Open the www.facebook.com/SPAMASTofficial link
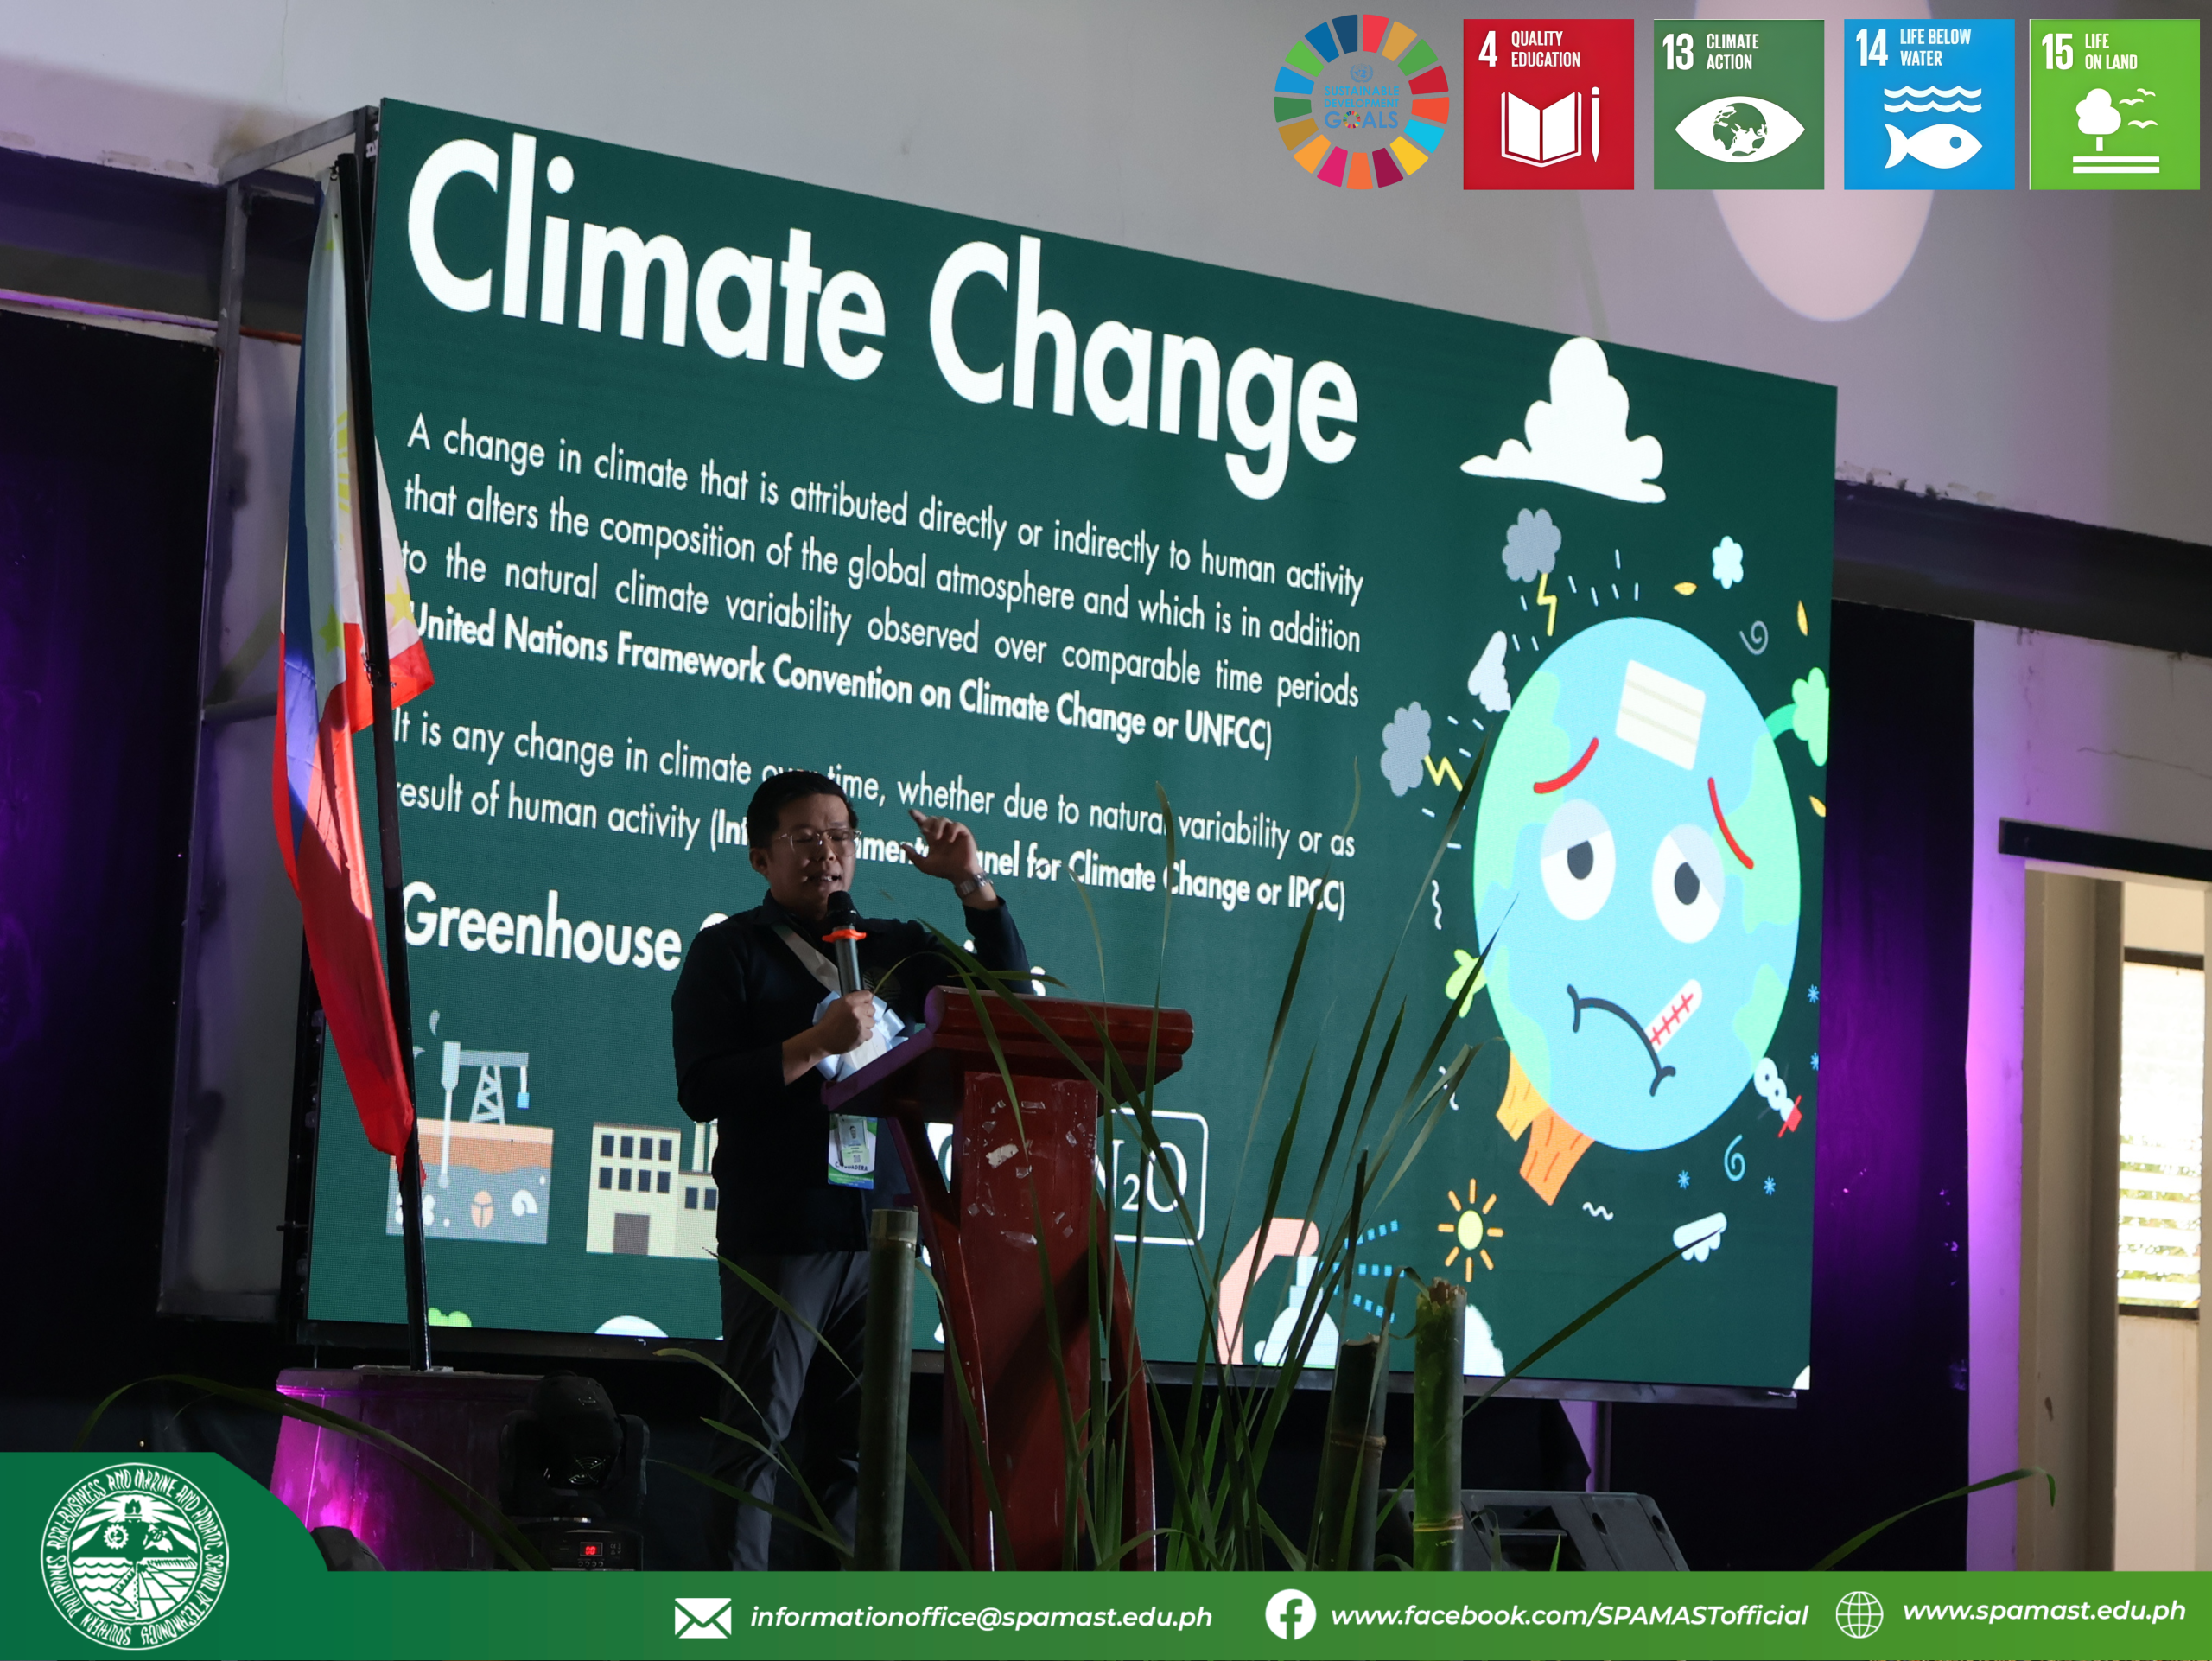 [1569, 1615]
